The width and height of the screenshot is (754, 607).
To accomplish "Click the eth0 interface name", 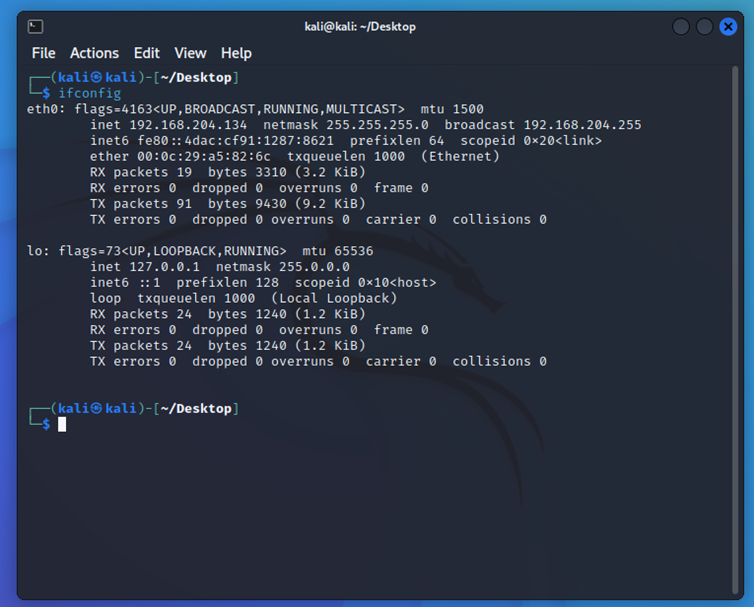I will 43,109.
